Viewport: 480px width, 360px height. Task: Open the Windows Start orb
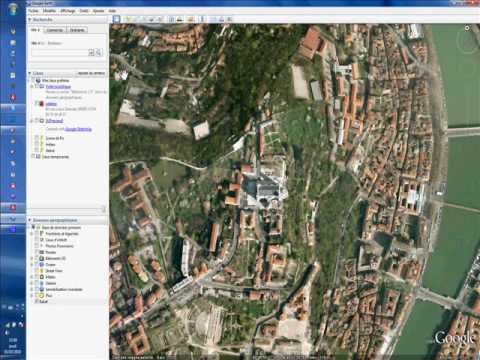(12, 9)
